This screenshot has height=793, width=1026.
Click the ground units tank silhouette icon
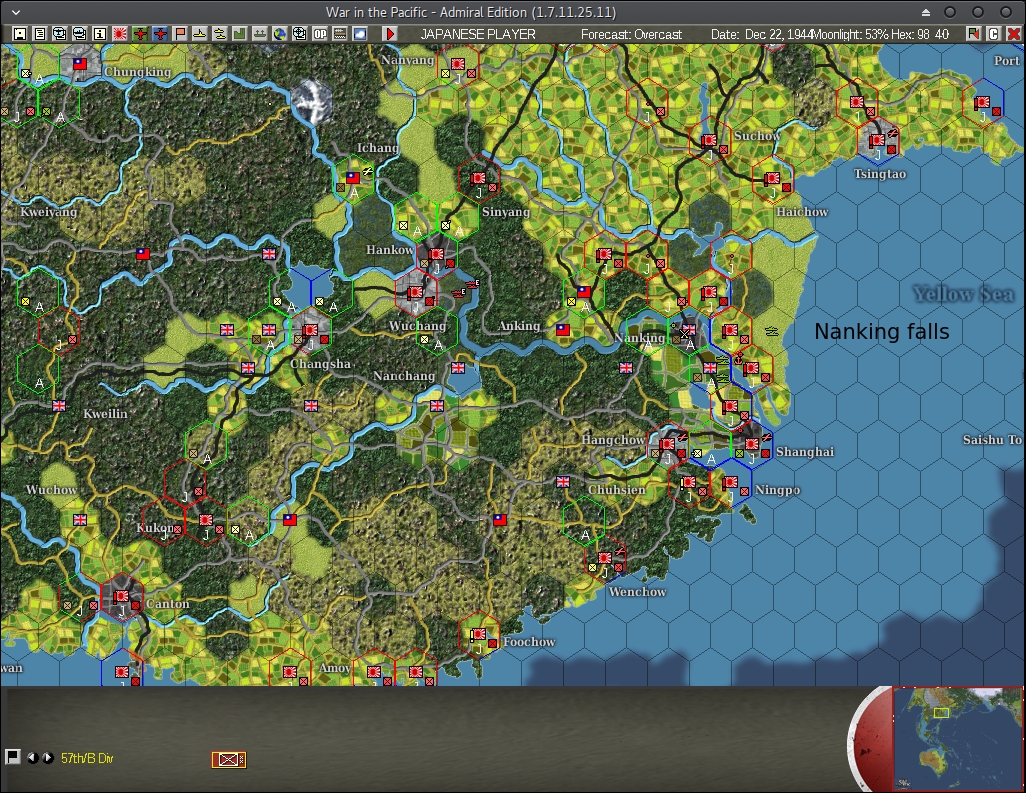coord(260,33)
